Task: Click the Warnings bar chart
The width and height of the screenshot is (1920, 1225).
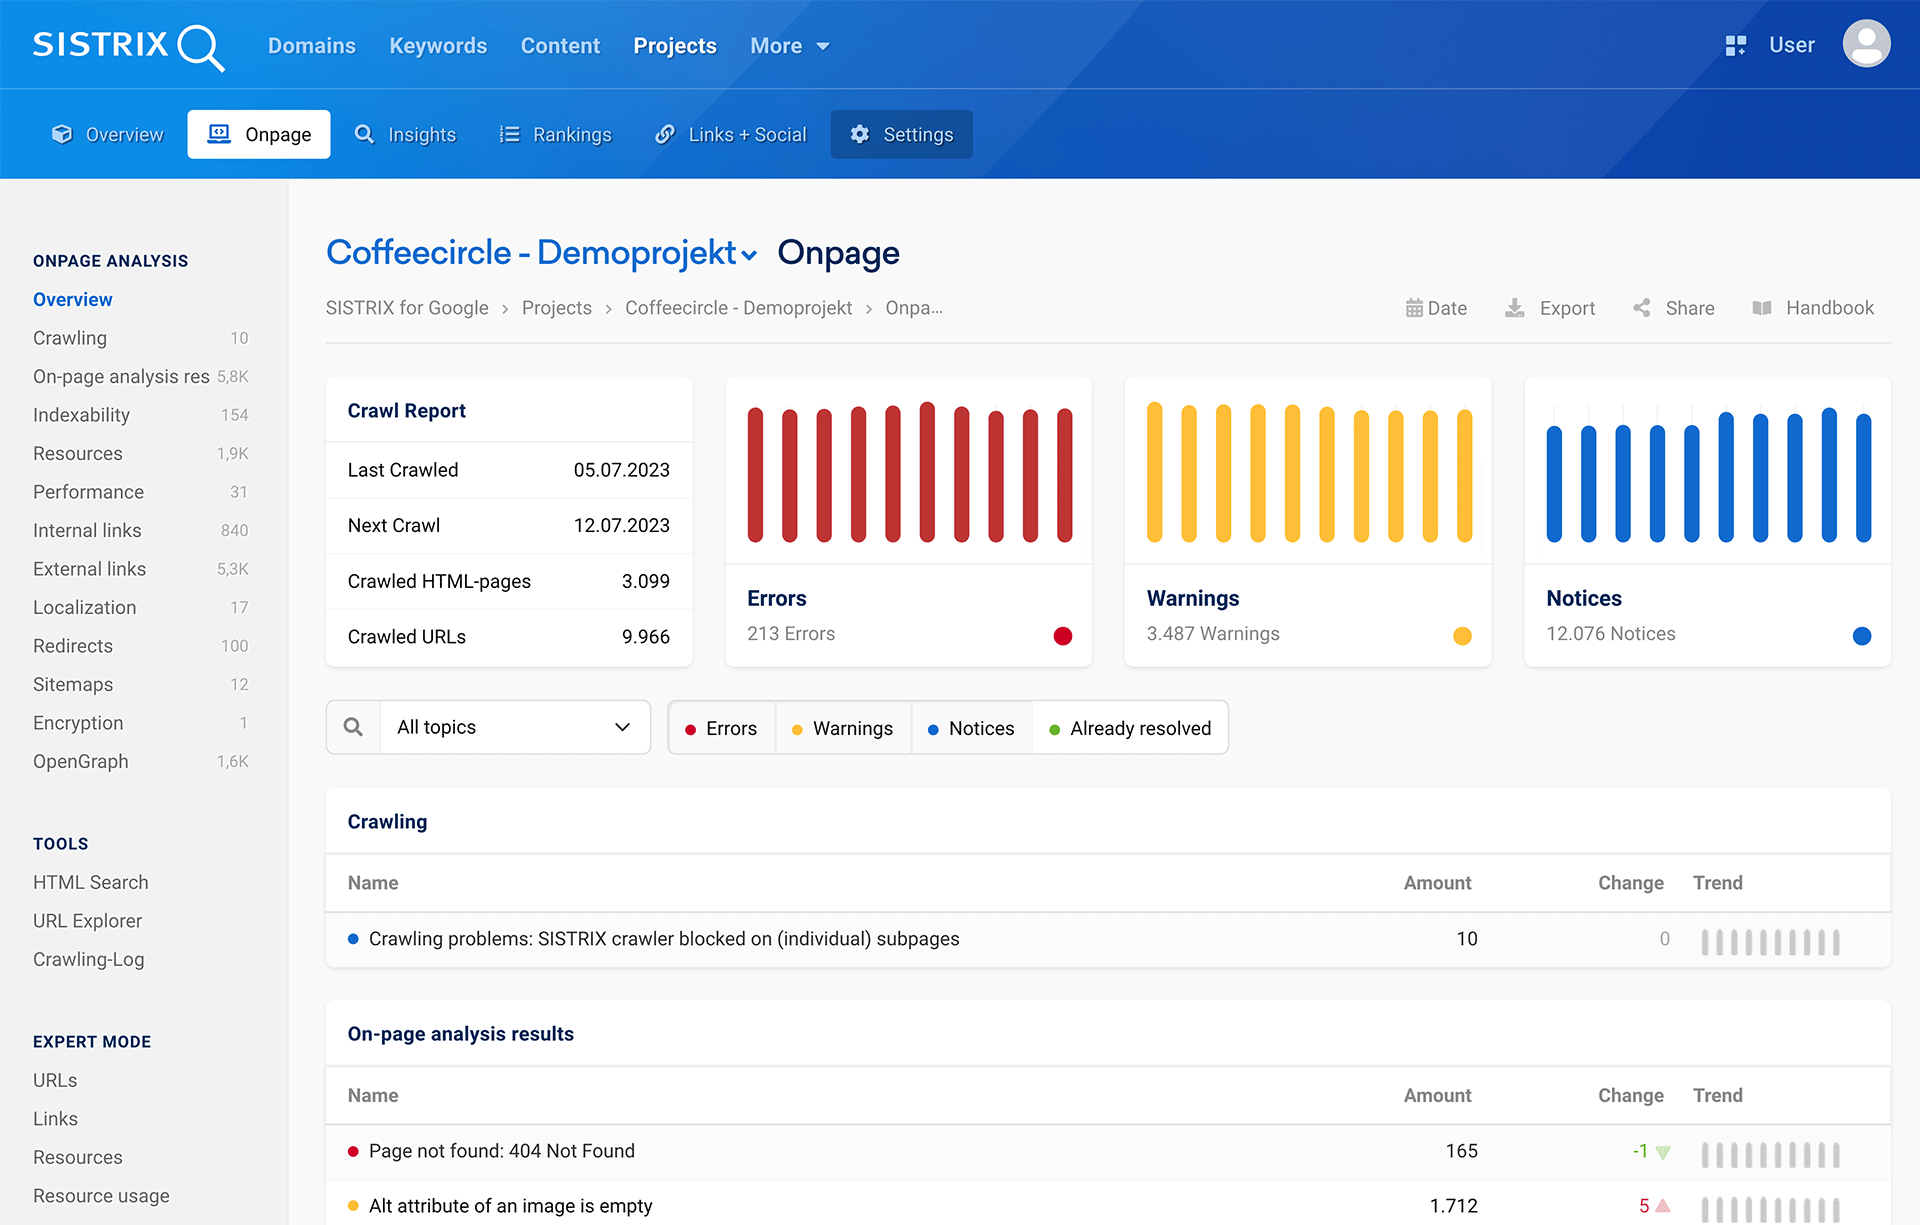Action: point(1308,472)
